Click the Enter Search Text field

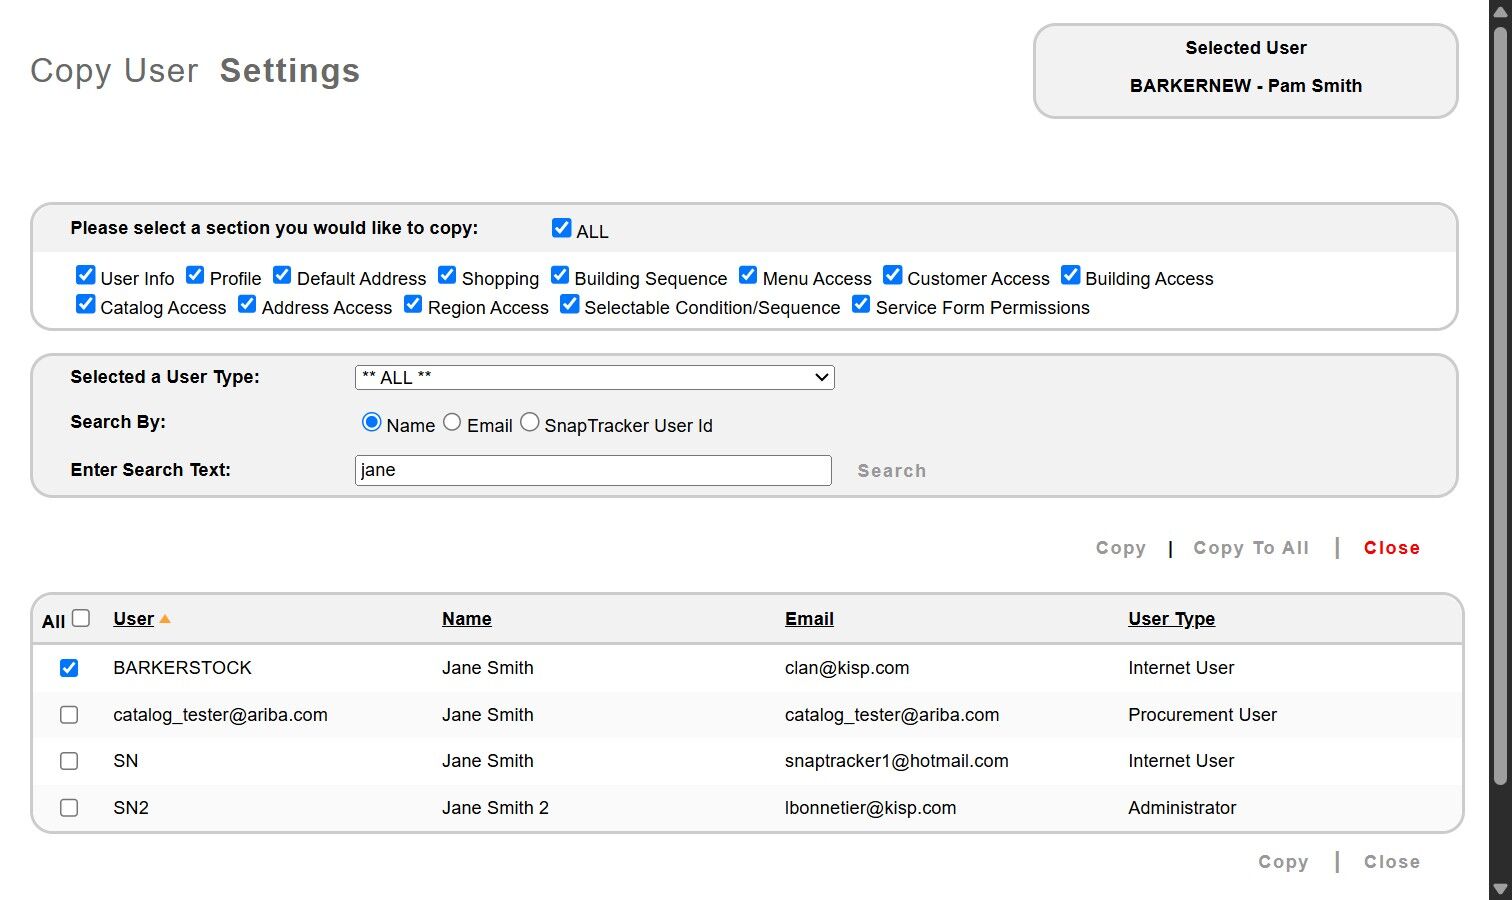pyautogui.click(x=593, y=471)
